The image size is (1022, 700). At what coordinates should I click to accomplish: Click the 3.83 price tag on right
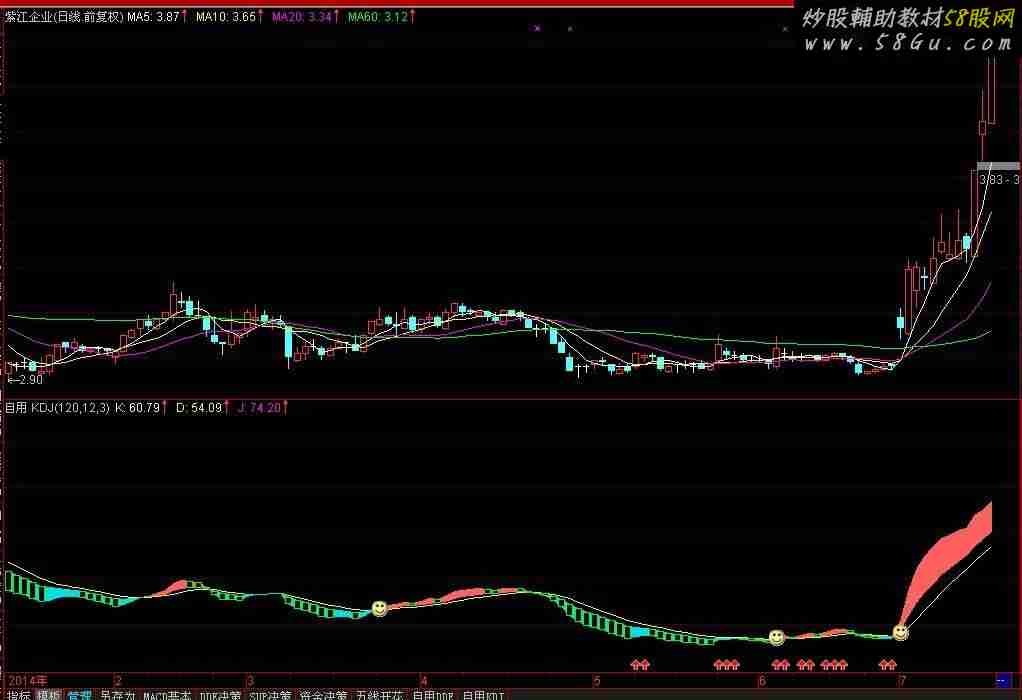click(x=999, y=179)
